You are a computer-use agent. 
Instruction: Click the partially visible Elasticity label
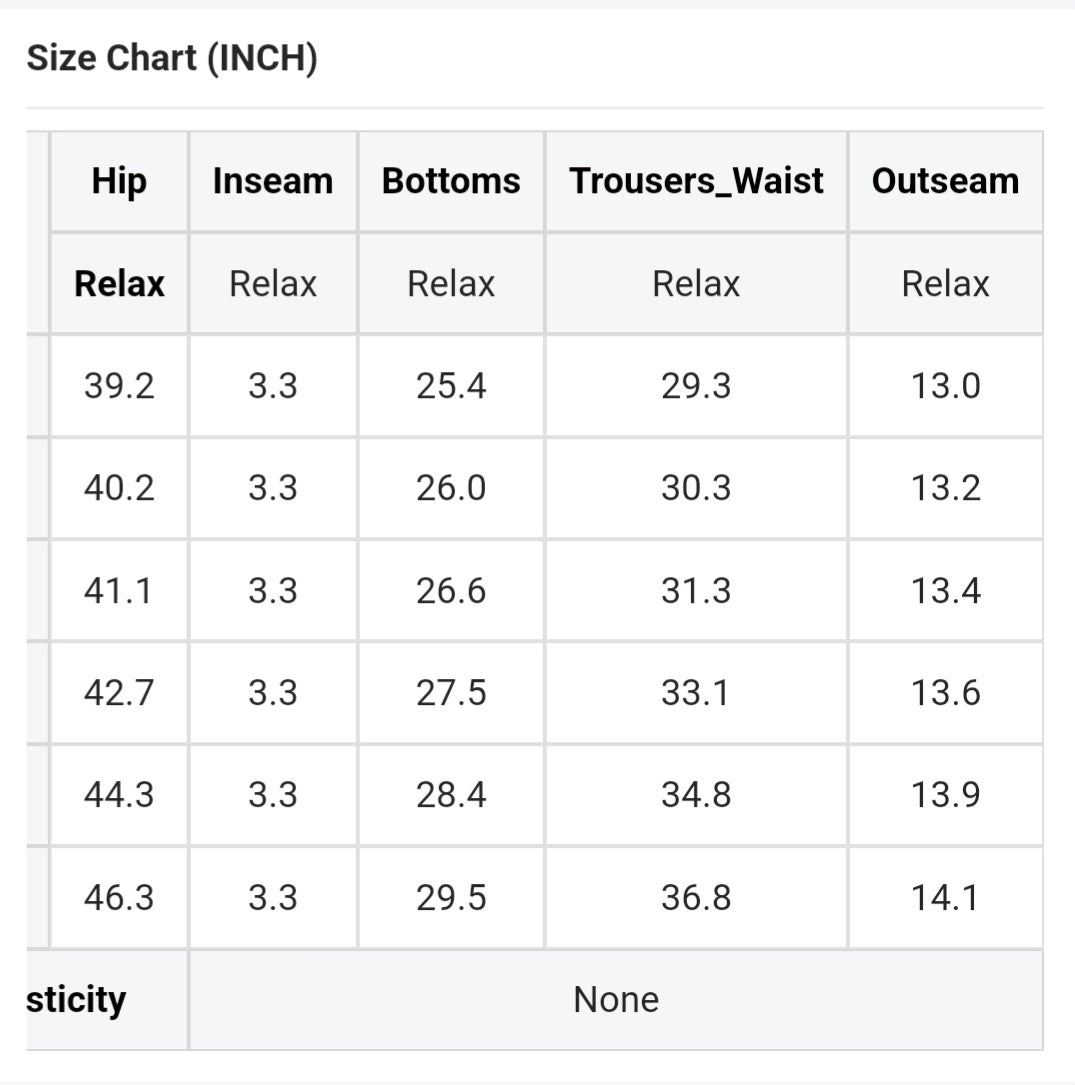click(x=77, y=1000)
